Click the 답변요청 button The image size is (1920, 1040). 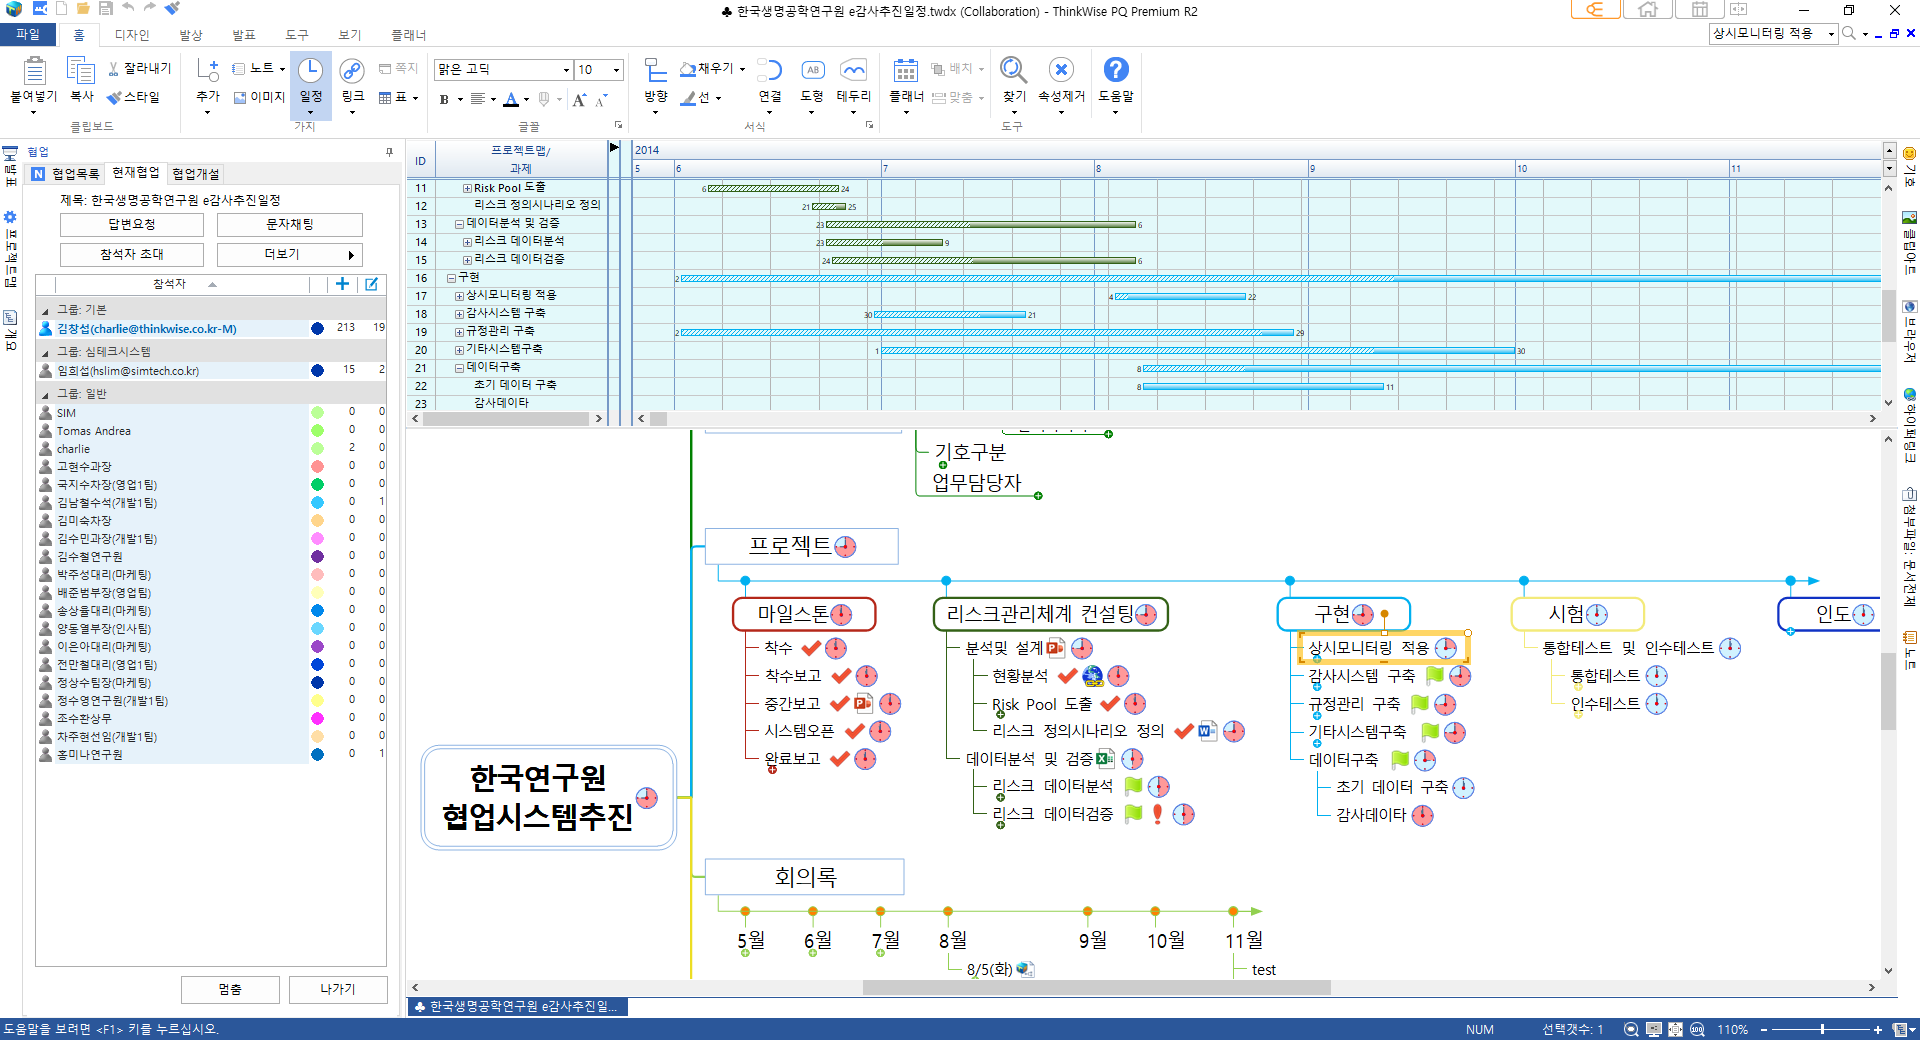[x=132, y=225]
